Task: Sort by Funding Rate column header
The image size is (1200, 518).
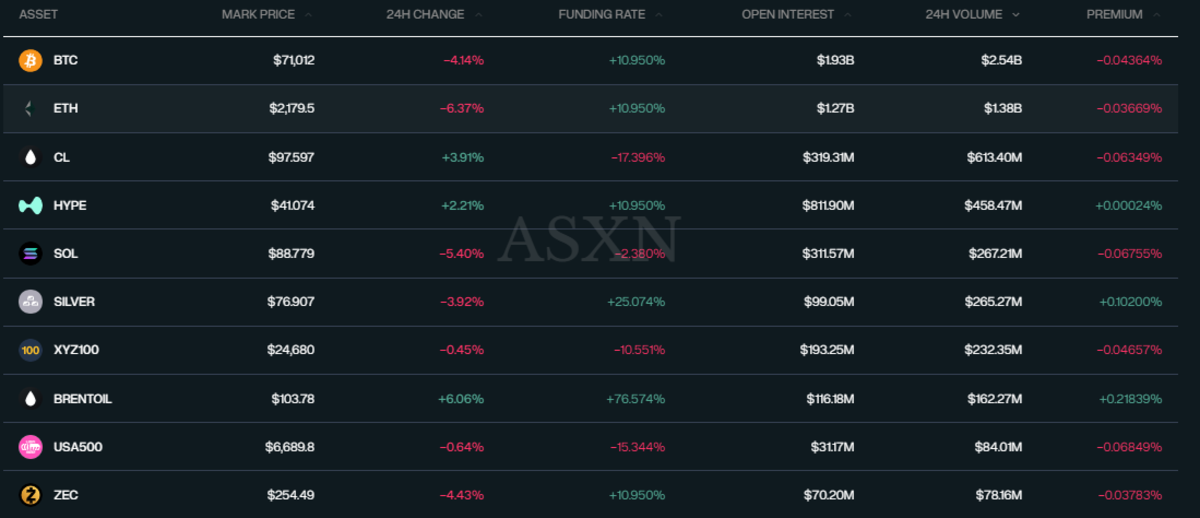Action: (601, 15)
